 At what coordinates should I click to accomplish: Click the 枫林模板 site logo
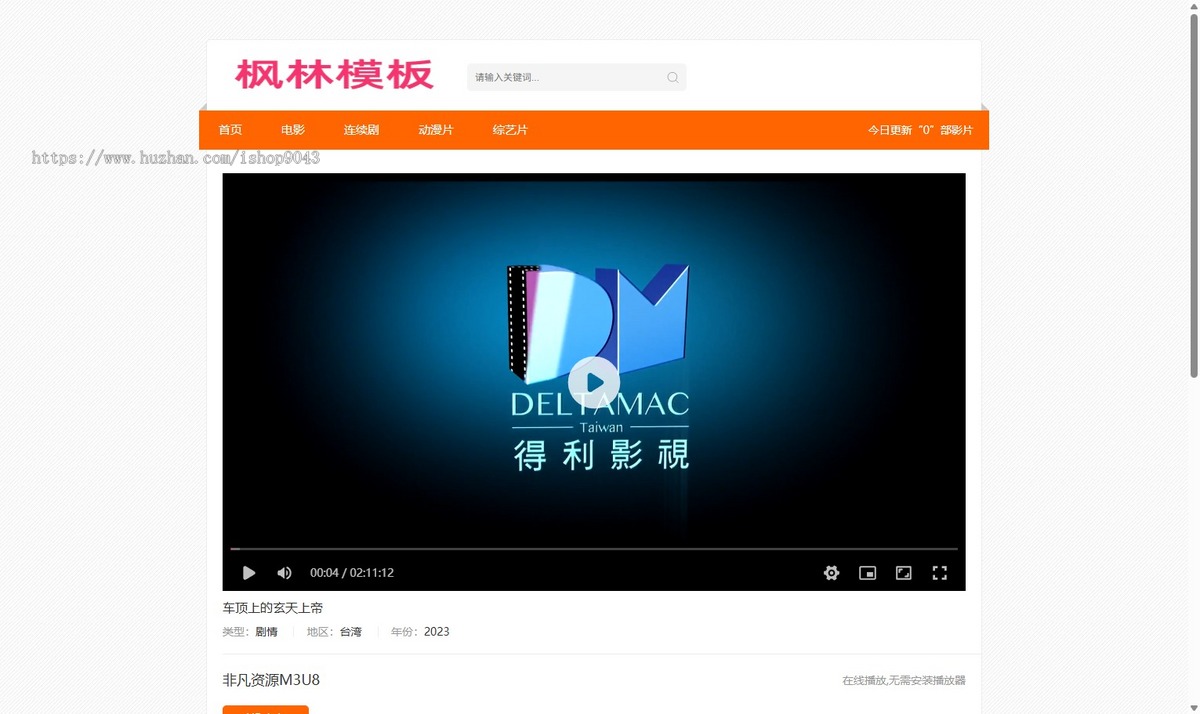(x=334, y=75)
